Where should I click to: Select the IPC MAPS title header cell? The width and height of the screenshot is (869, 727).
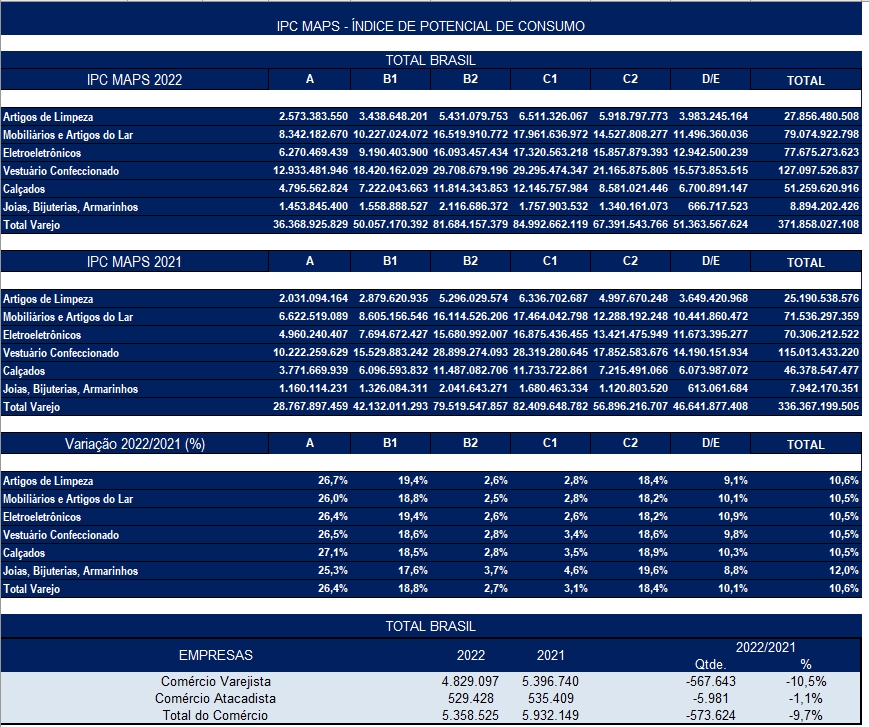430,25
